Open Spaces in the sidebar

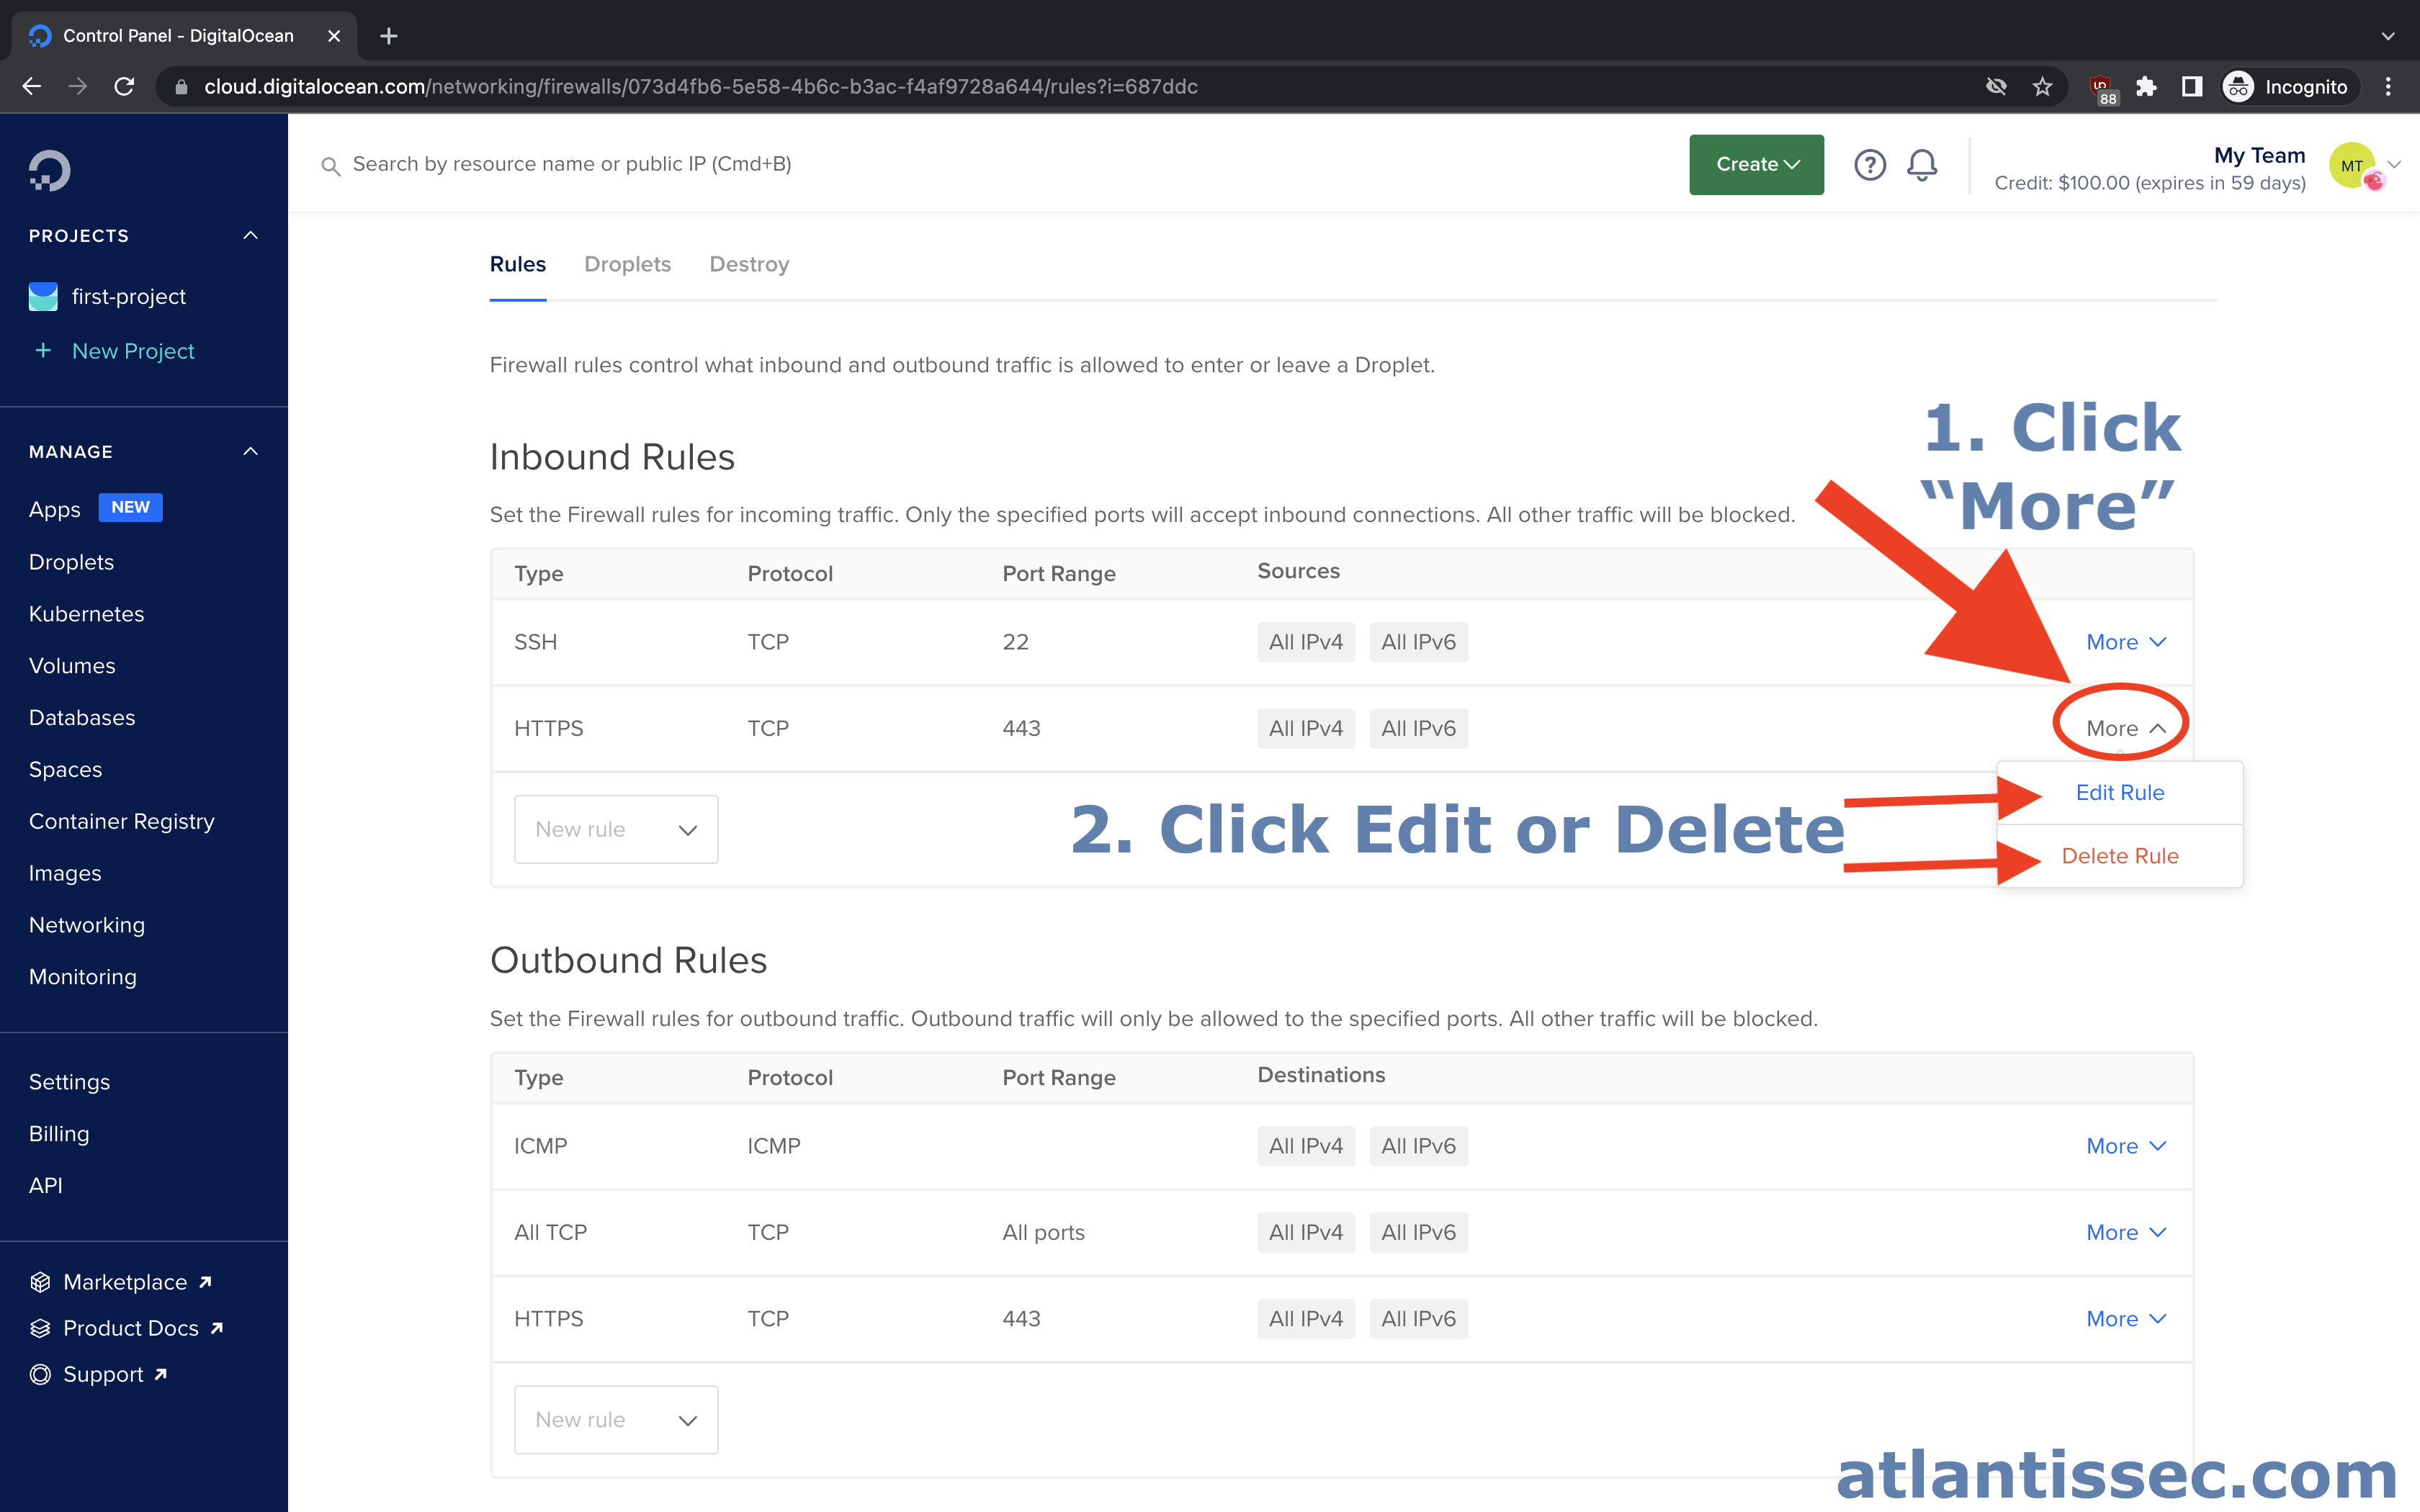click(65, 769)
